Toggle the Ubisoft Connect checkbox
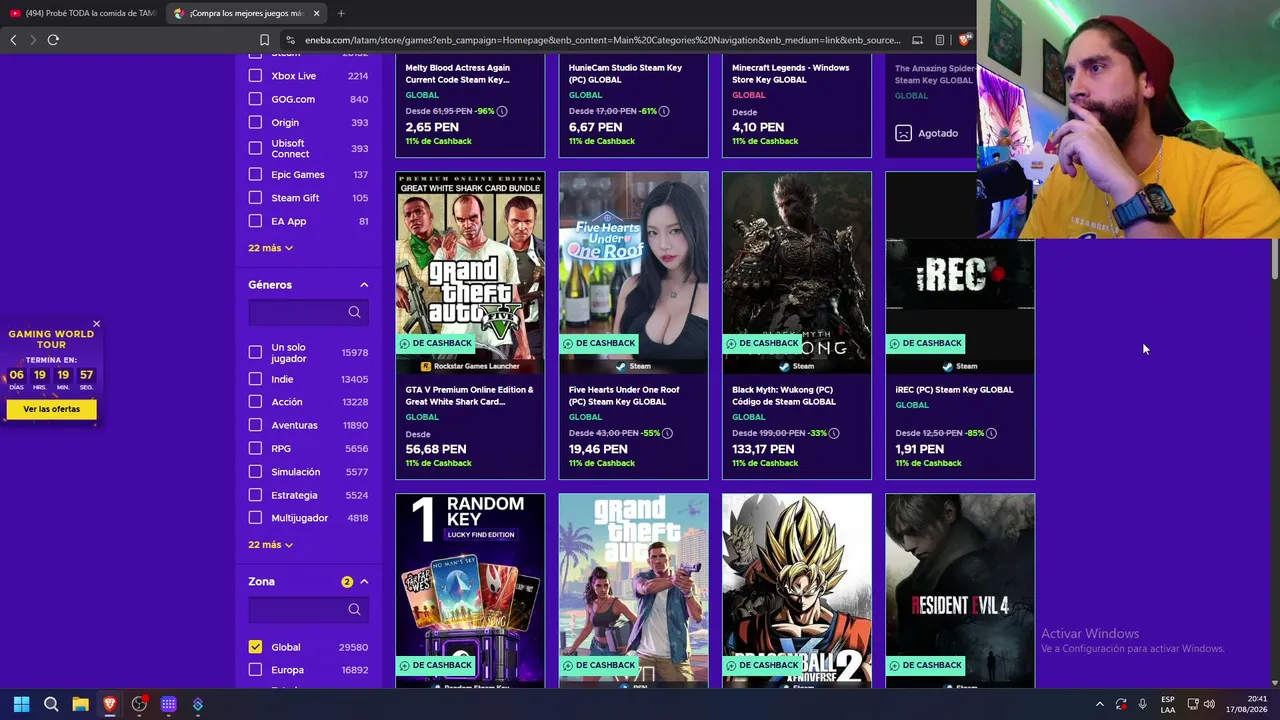The height and width of the screenshot is (720, 1280). [255, 148]
